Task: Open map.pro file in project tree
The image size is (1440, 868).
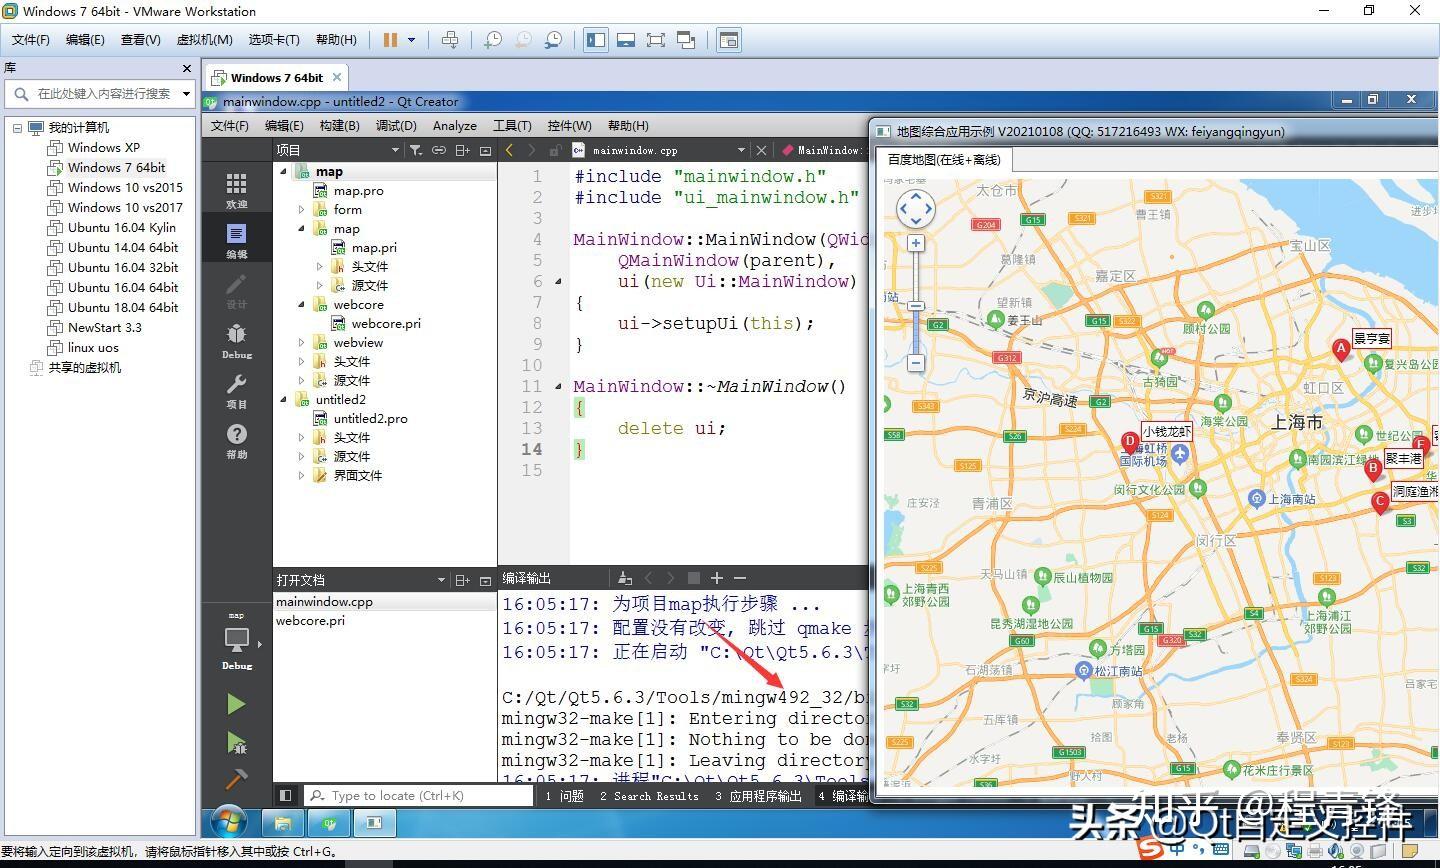Action: (x=358, y=191)
